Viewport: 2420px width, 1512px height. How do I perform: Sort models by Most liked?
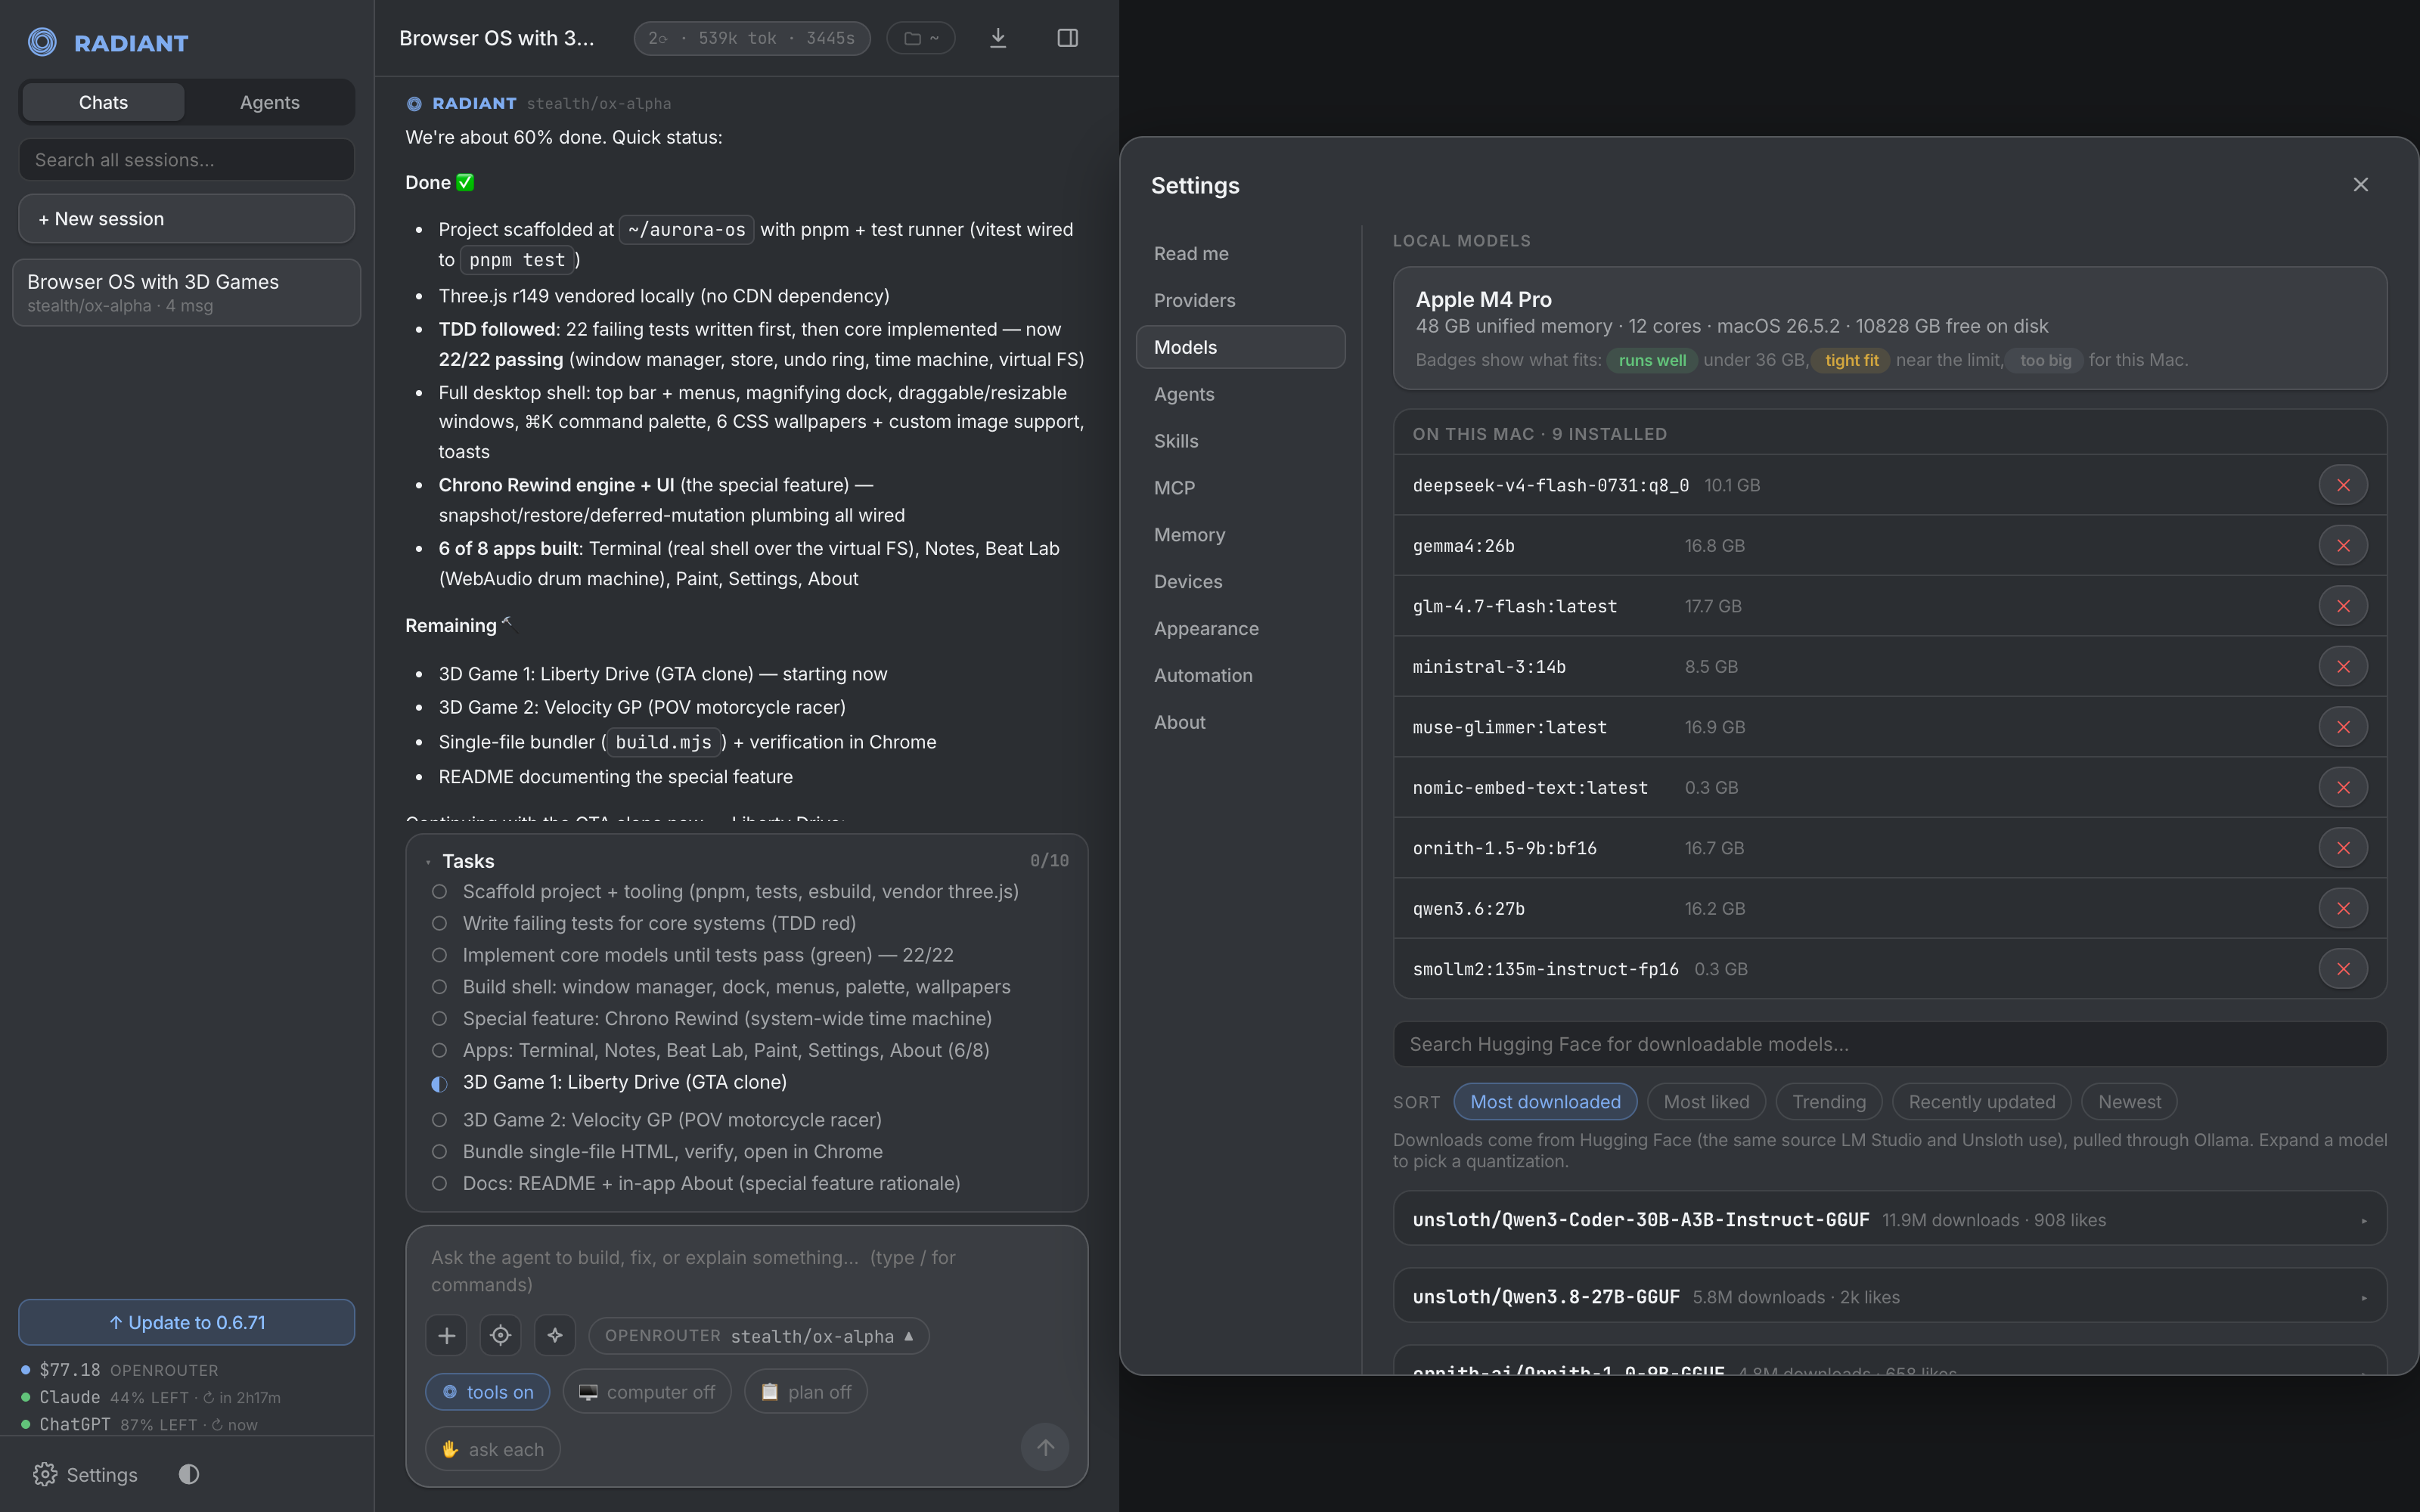coord(1706,1102)
